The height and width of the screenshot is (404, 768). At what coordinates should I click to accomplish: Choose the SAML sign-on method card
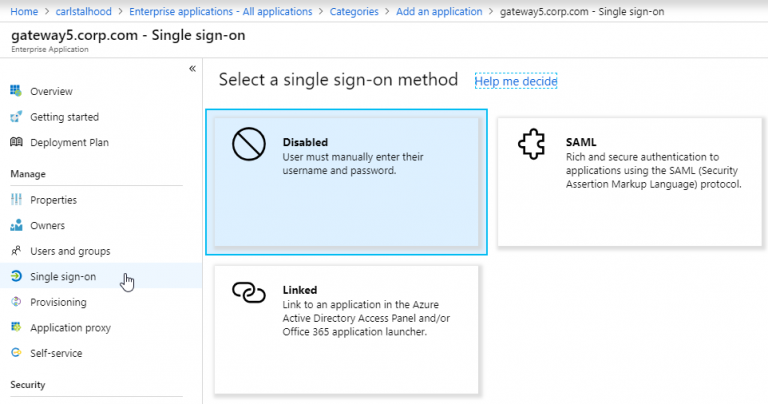(625, 181)
